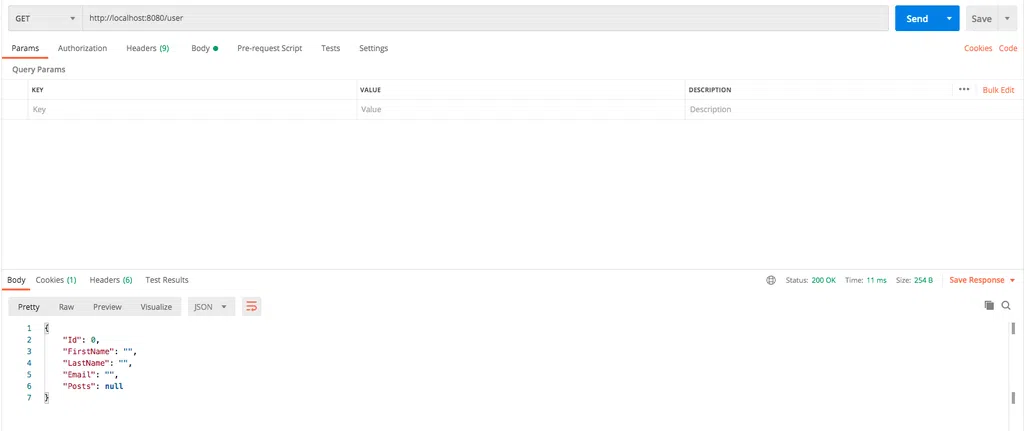Screen dimensions: 1024x431
Task: Click the Value input in Query Params
Action: coord(520,110)
